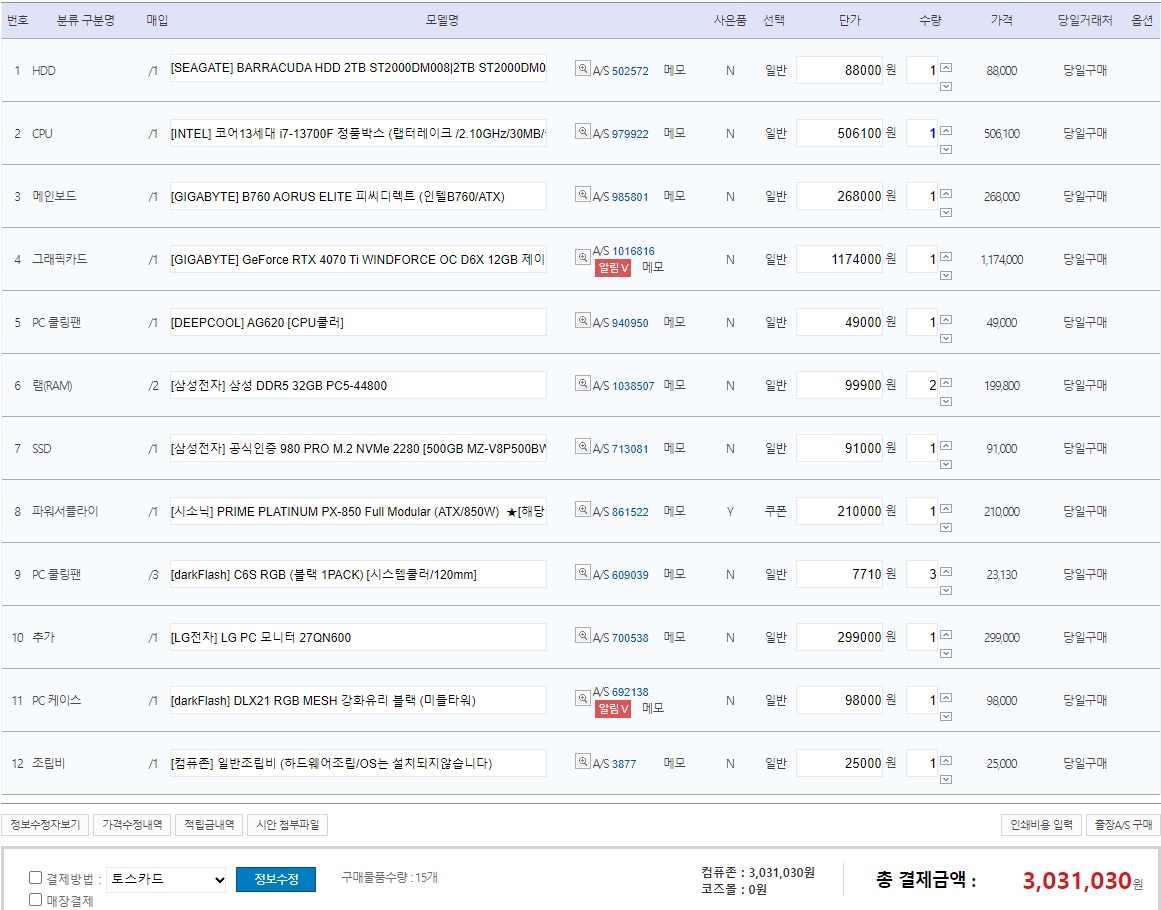
Task: Increase quantity for 그래픽카드 row
Action: [946, 256]
